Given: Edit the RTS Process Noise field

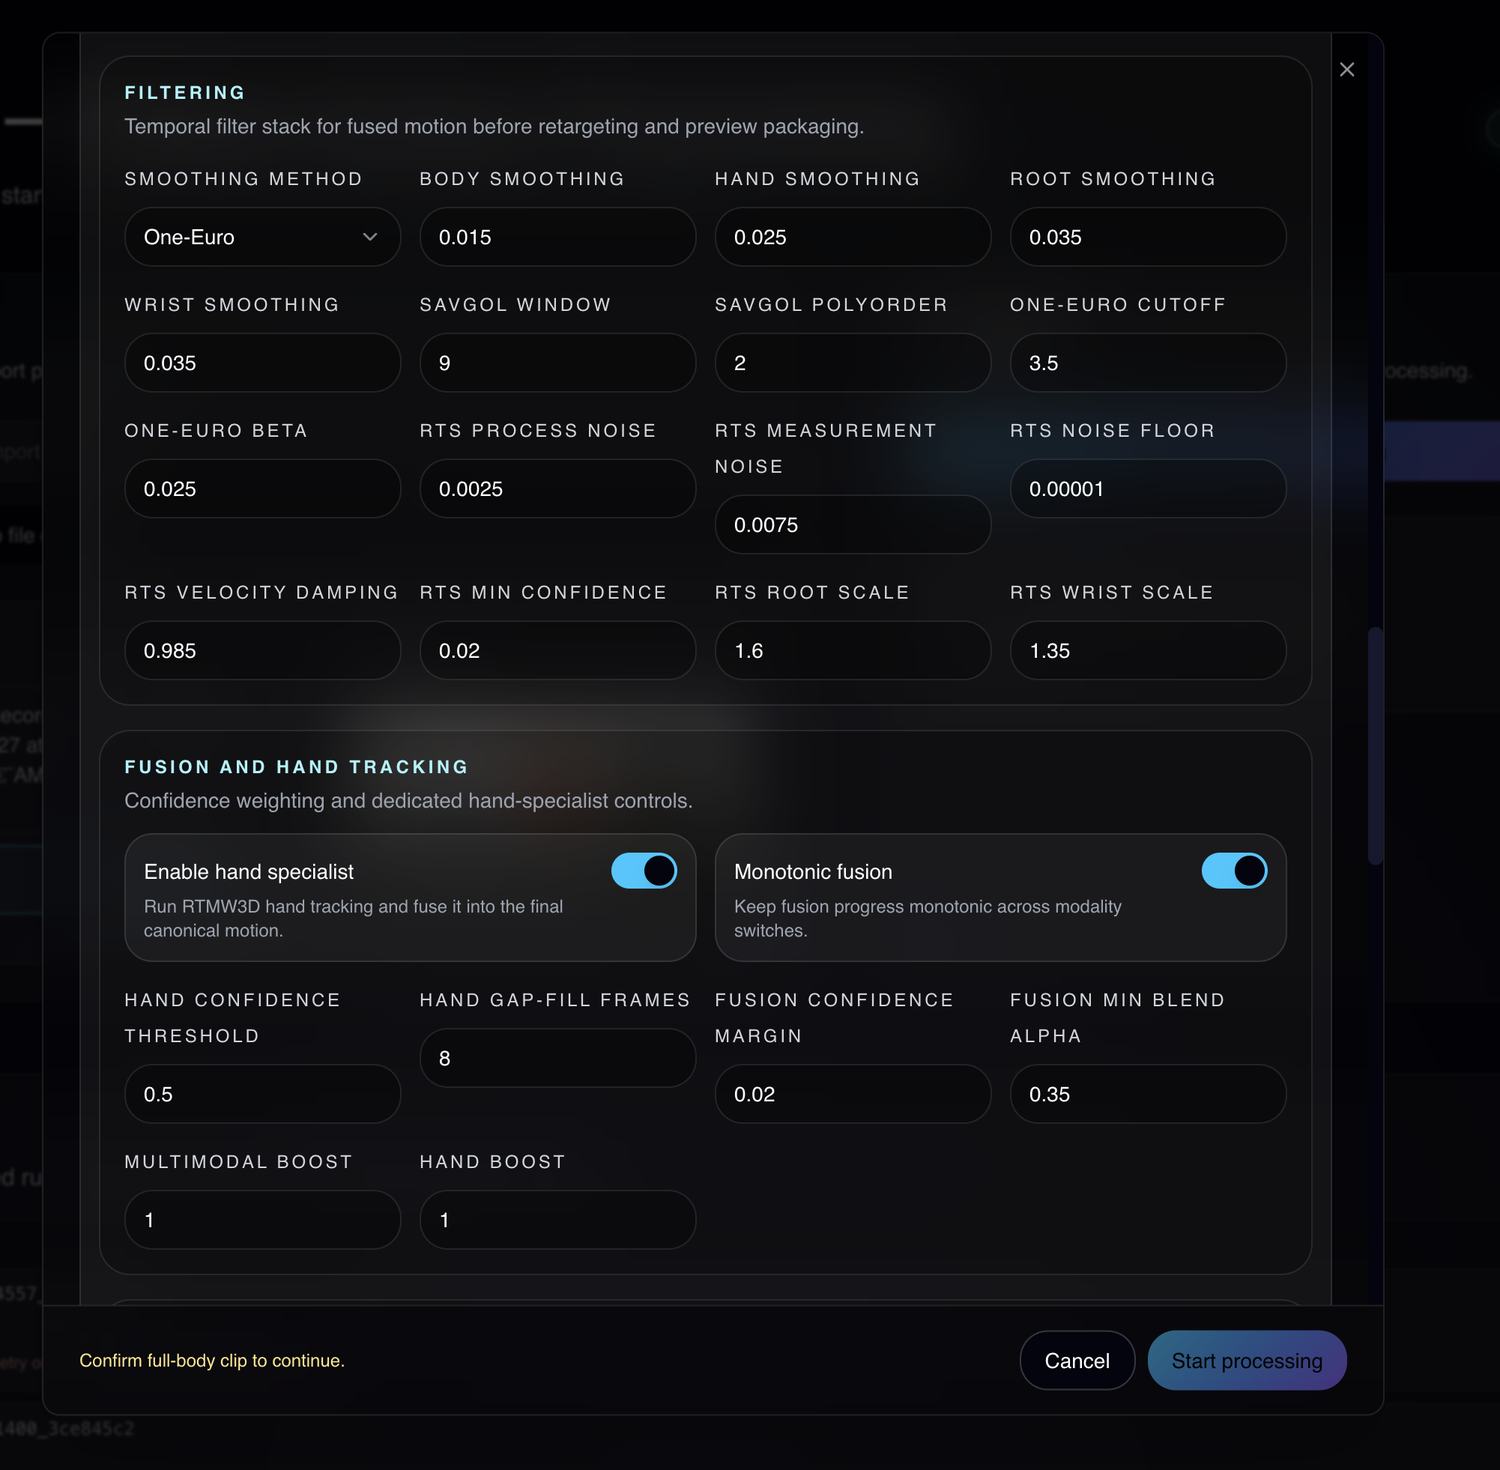Looking at the screenshot, I should [558, 489].
